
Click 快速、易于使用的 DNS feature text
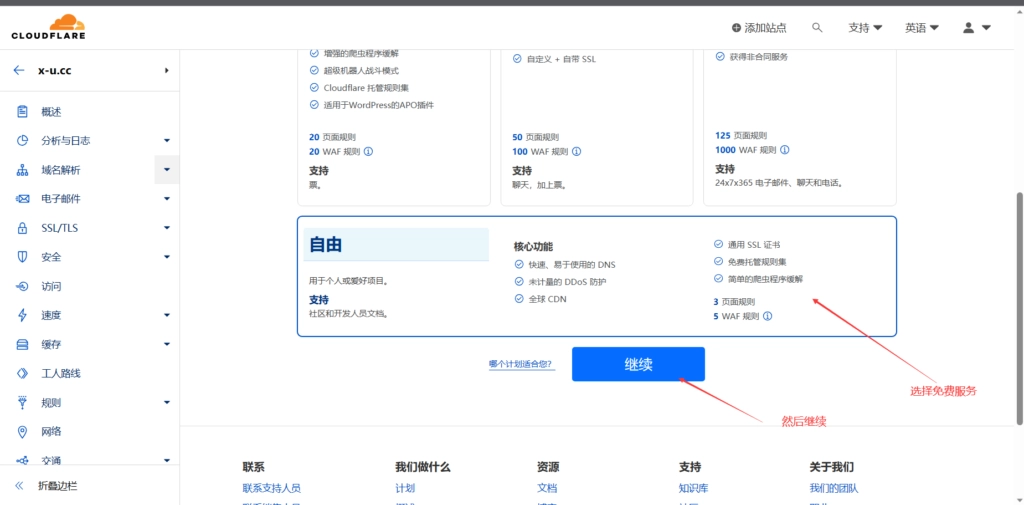tap(571, 265)
